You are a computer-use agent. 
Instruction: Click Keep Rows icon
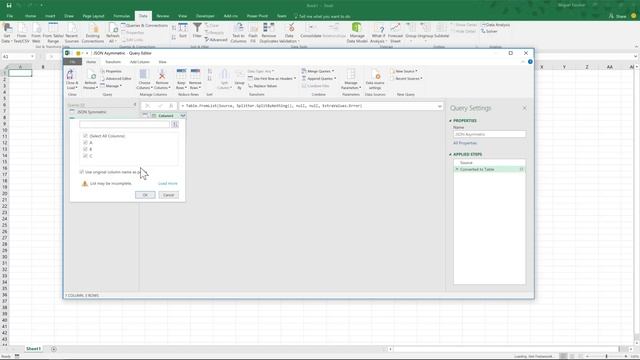tap(181, 75)
